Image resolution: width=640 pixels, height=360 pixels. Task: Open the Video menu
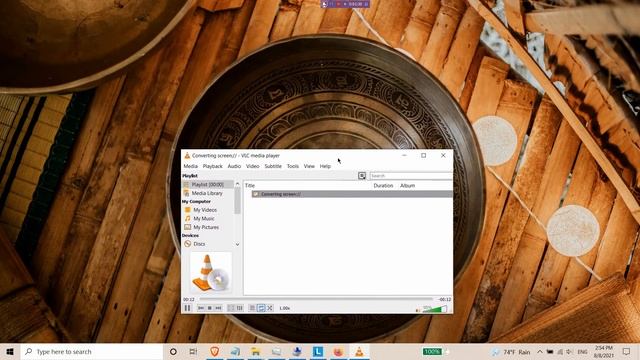(x=253, y=166)
